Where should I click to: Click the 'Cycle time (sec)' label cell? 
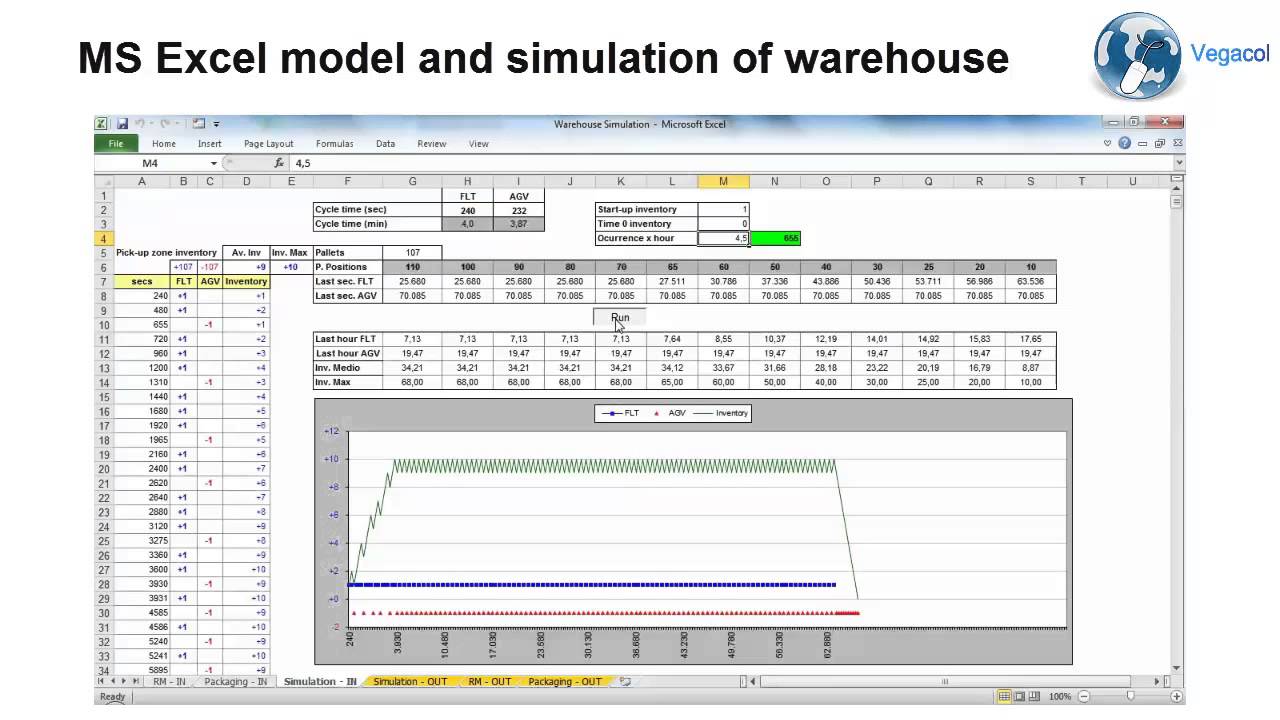pos(377,210)
